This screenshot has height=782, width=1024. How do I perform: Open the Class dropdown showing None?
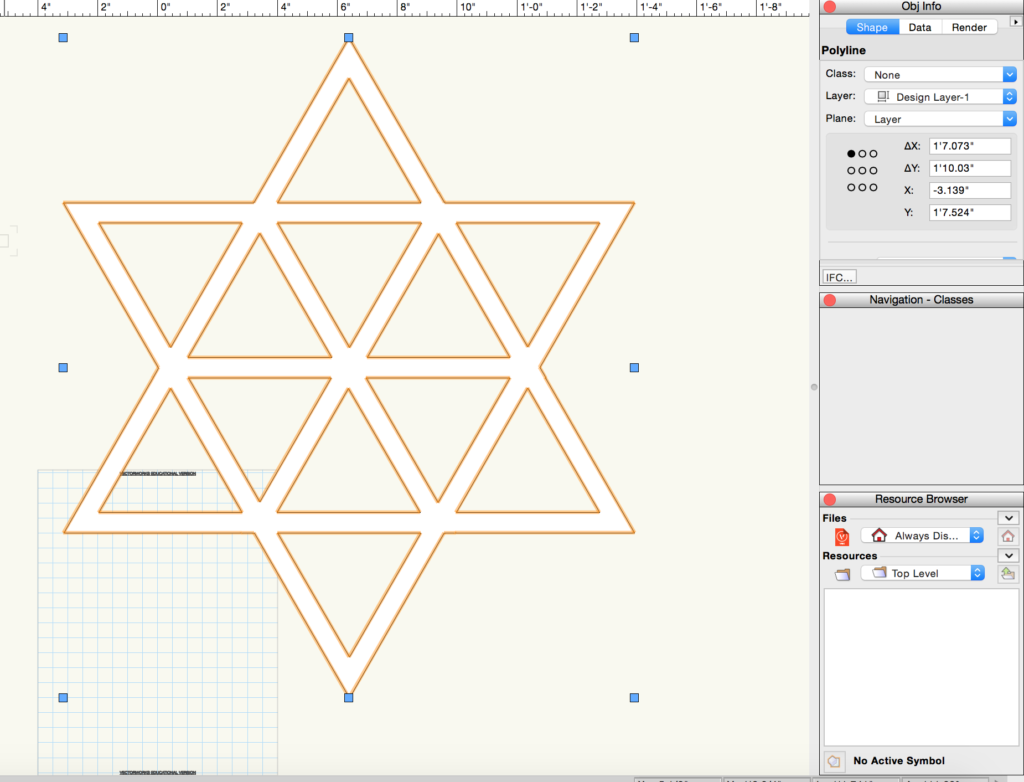pos(940,74)
